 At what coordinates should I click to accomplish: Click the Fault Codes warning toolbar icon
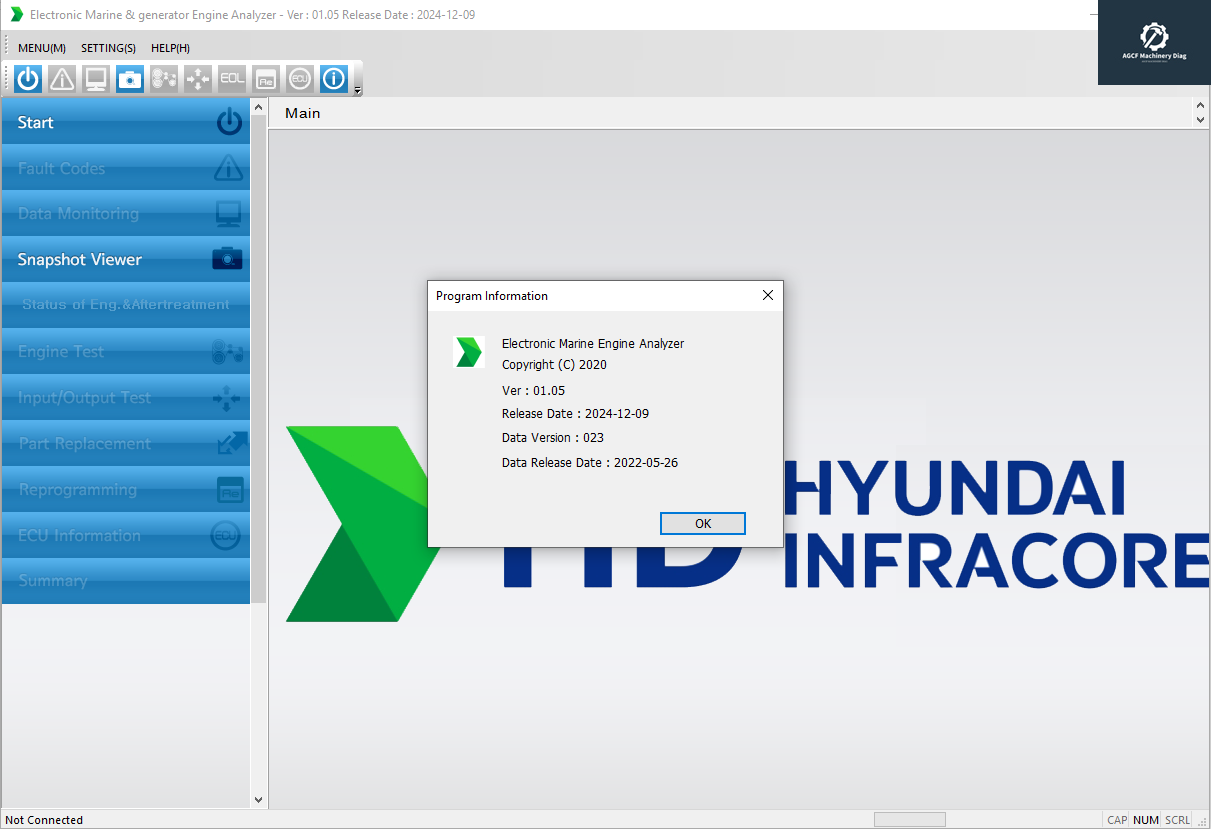pos(62,79)
